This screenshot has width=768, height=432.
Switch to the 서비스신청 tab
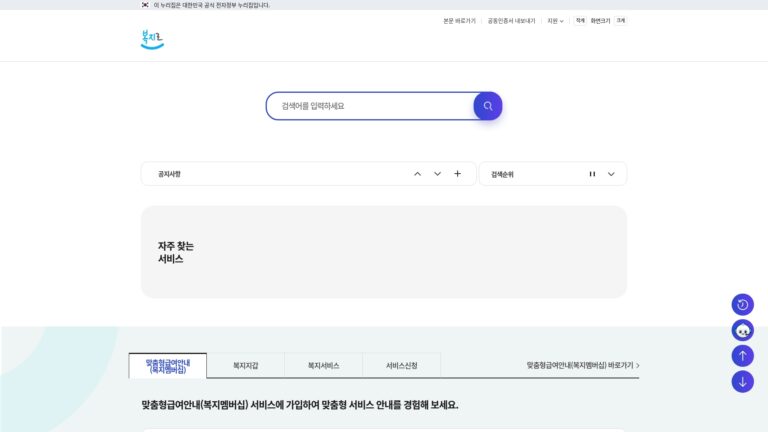[402, 366]
